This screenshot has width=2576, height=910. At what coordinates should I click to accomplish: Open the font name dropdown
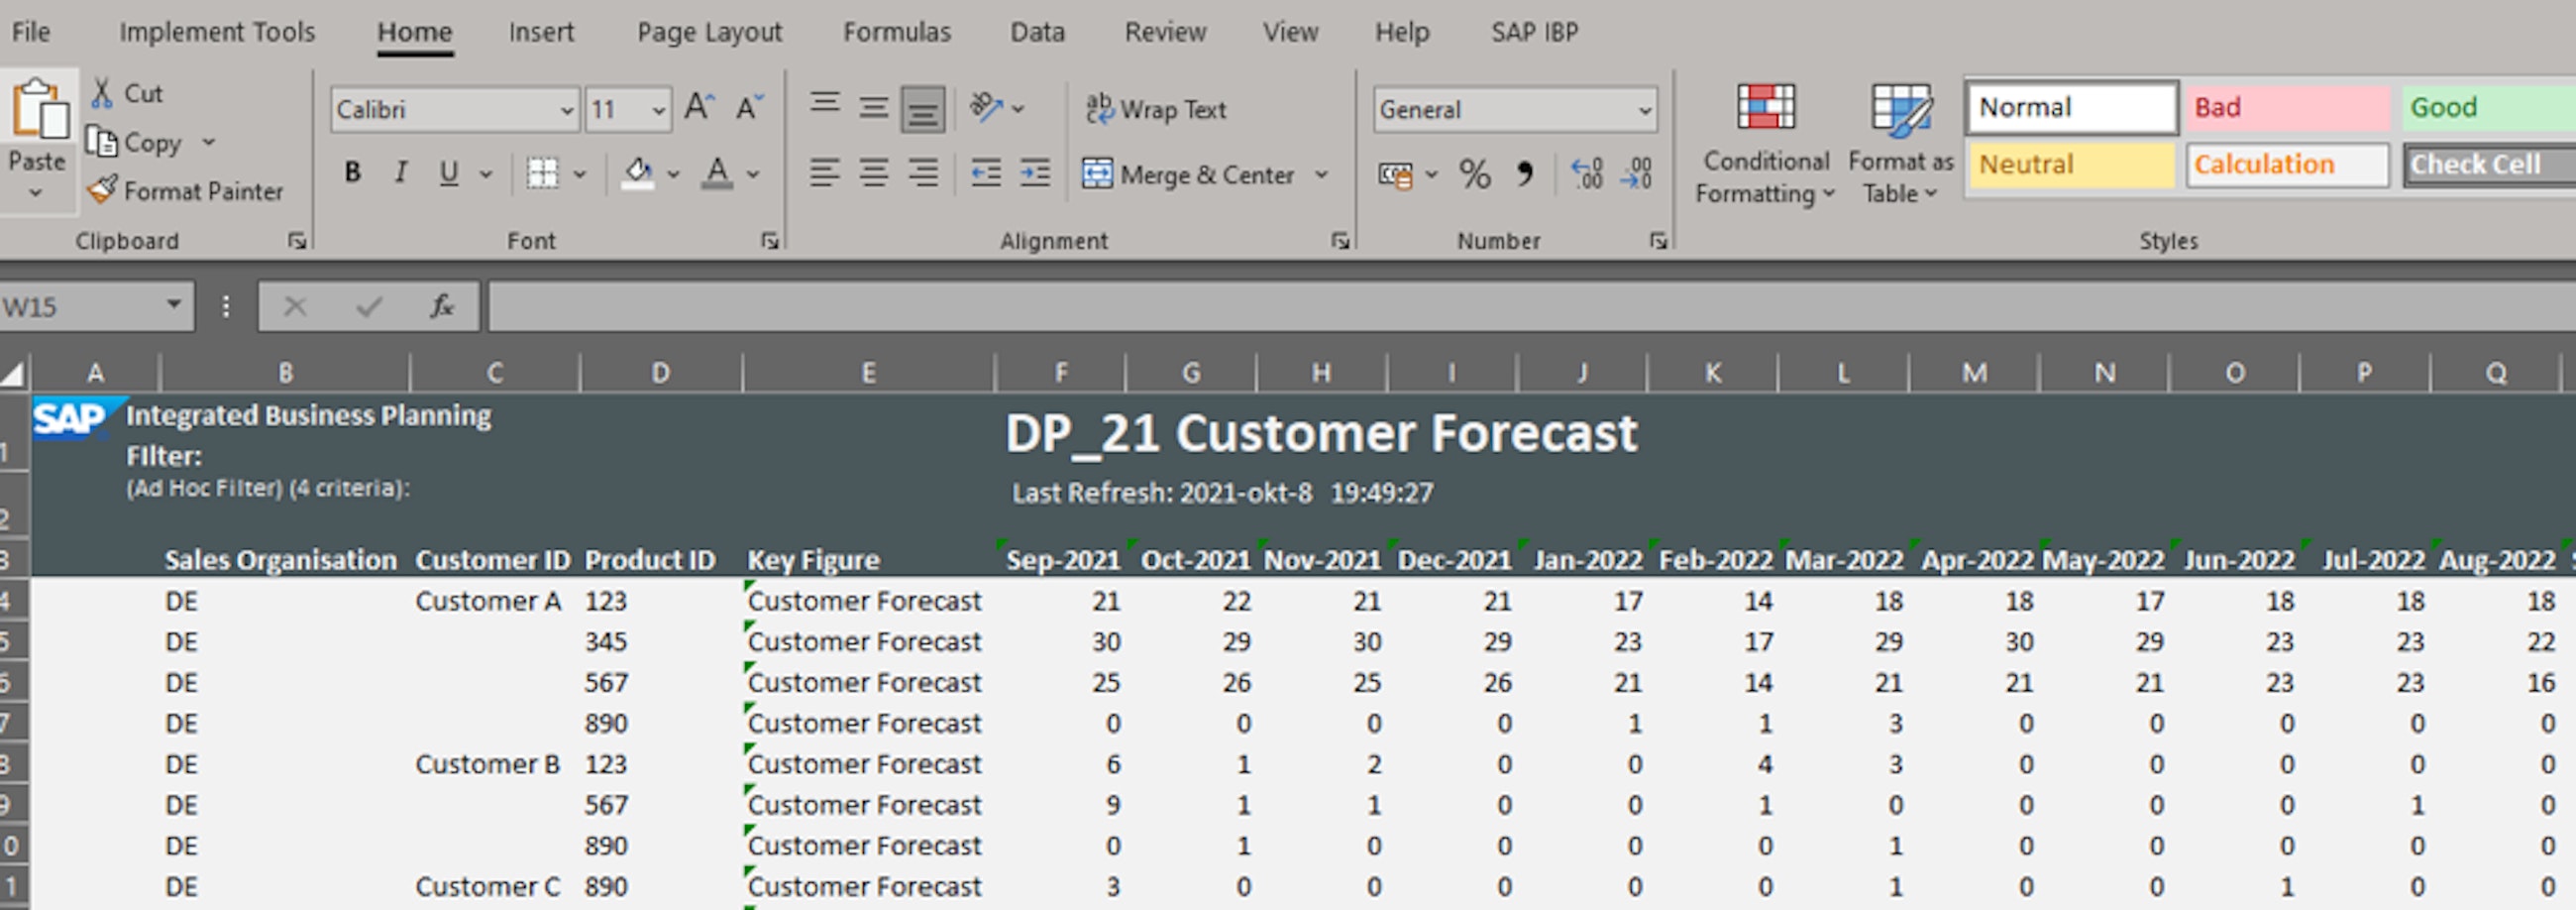(569, 109)
